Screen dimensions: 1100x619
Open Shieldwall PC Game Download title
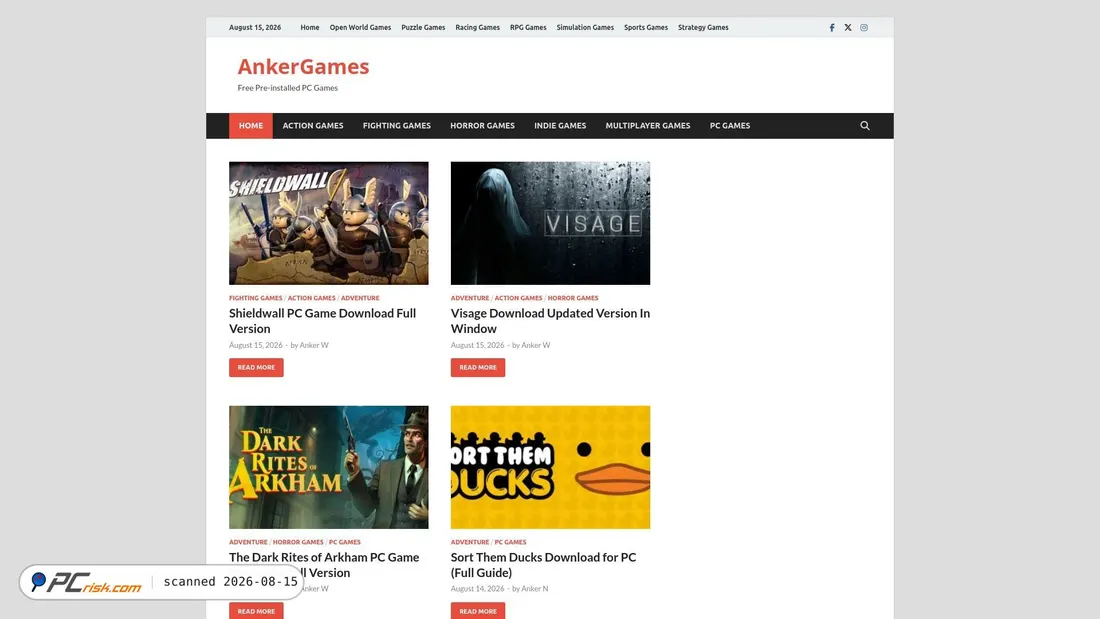point(323,321)
